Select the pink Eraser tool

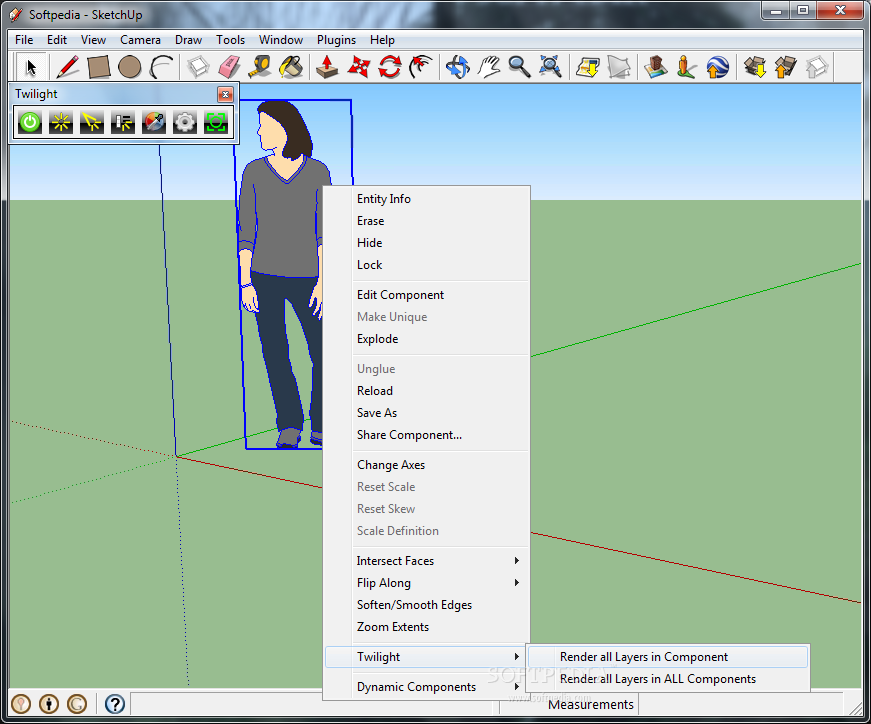(229, 67)
